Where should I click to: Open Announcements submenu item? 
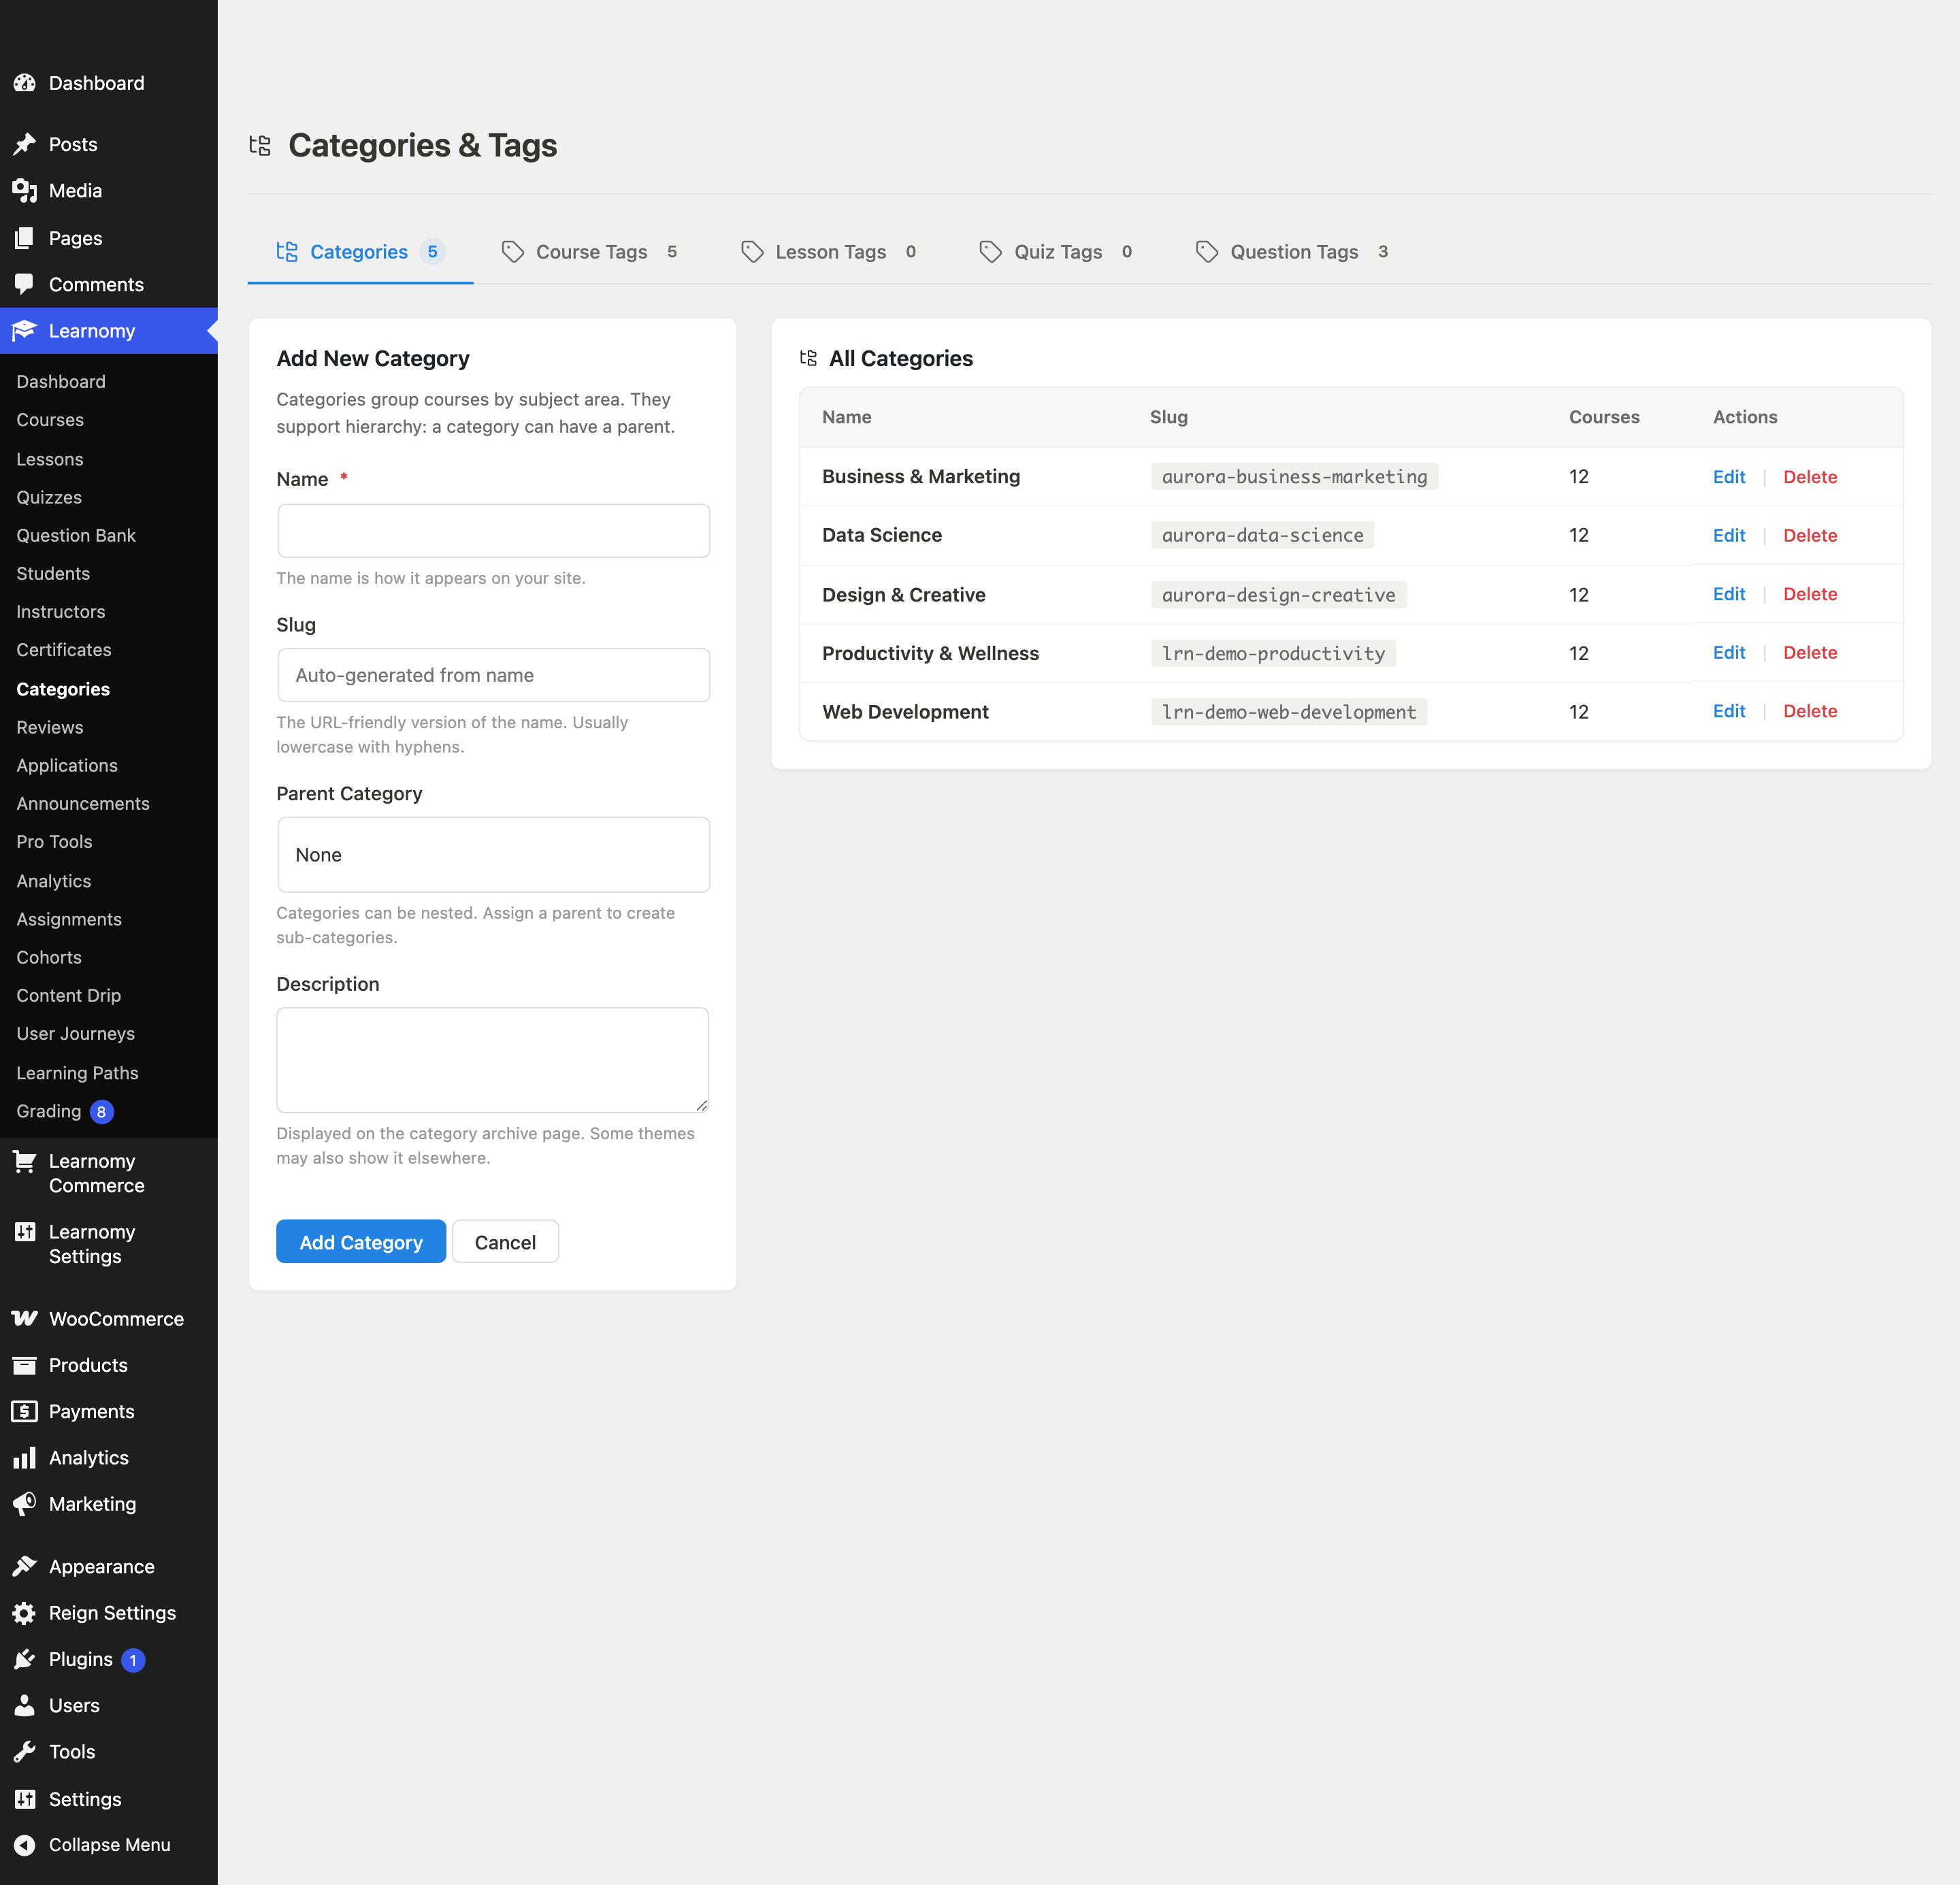[x=83, y=803]
